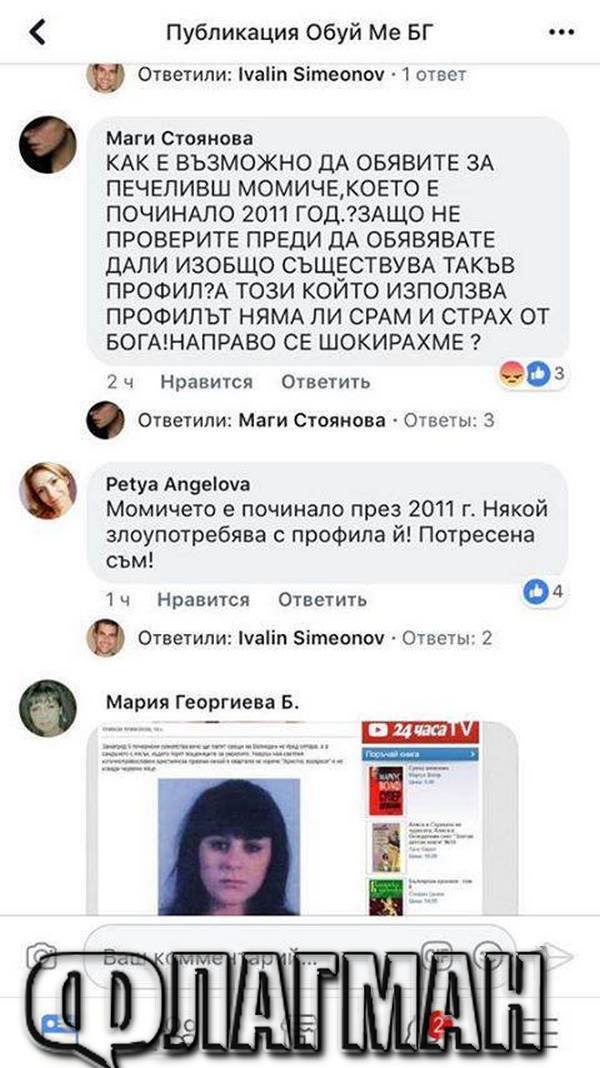Screen dimensions: 600x1068
Task: Open Мария Георгиева Б. name link
Action: point(202,702)
